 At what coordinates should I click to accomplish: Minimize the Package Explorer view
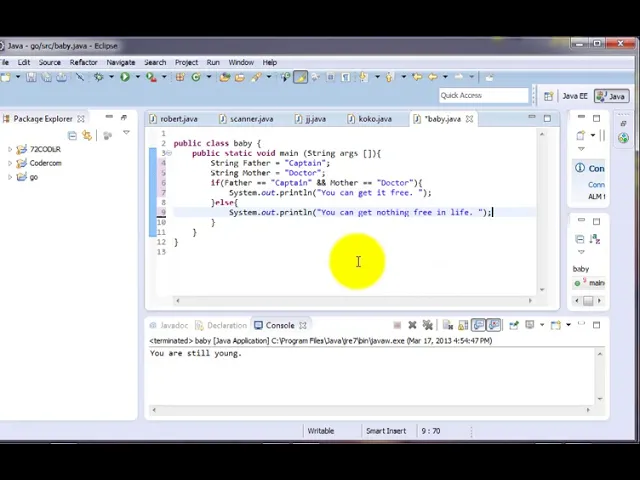[109, 117]
